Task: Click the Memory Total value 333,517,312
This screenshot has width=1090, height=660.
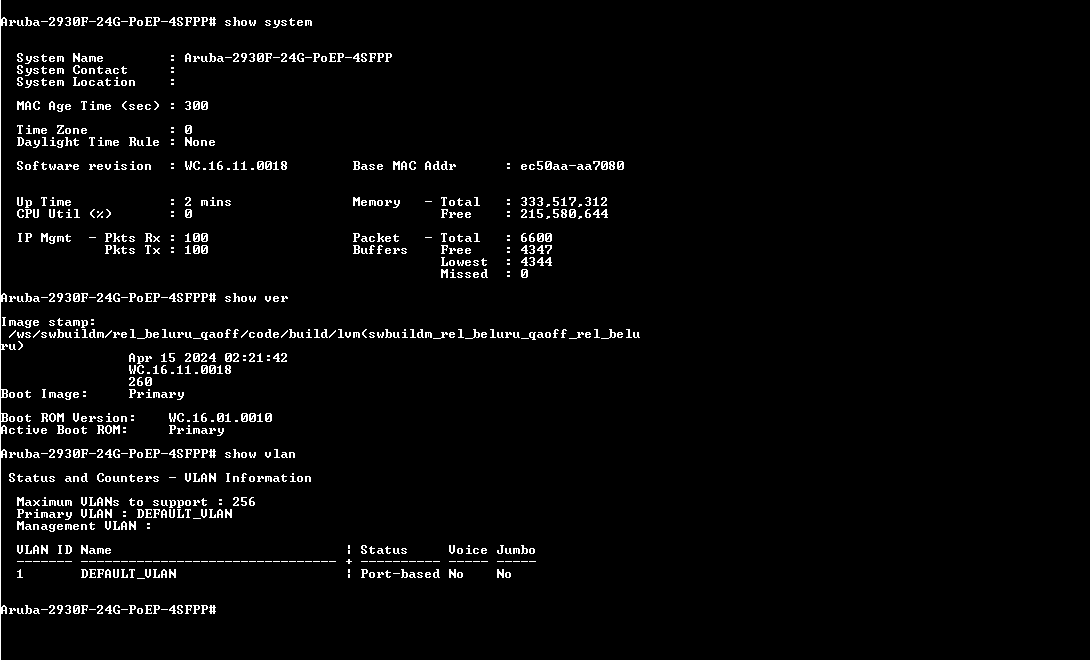Action: pyautogui.click(x=564, y=202)
